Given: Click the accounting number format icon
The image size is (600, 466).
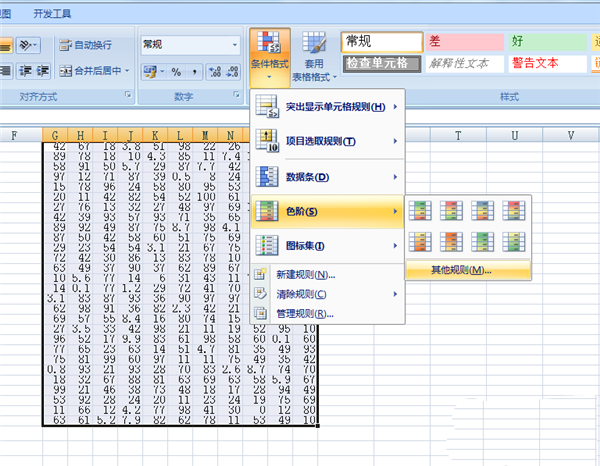Looking at the screenshot, I should 150,71.
